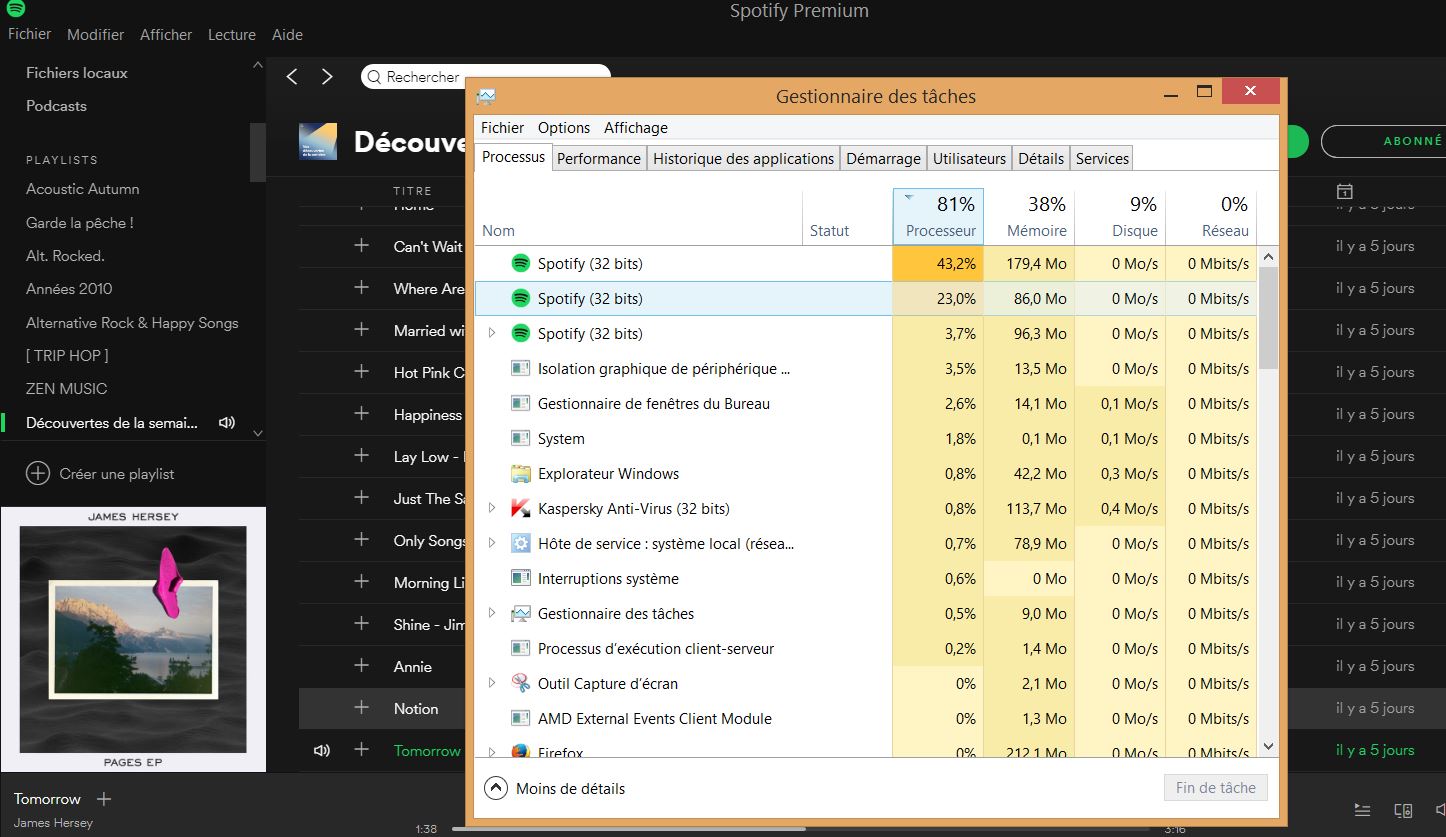Select AMD External Events Client Module row
Image resolution: width=1446 pixels, height=837 pixels.
(x=866, y=718)
